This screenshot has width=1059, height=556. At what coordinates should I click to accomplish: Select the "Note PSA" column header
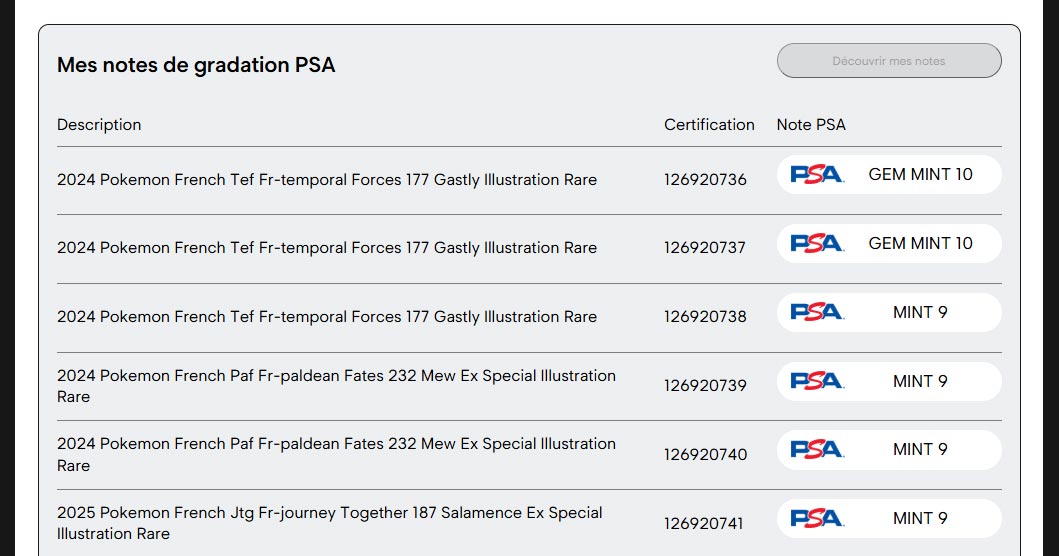pos(811,125)
